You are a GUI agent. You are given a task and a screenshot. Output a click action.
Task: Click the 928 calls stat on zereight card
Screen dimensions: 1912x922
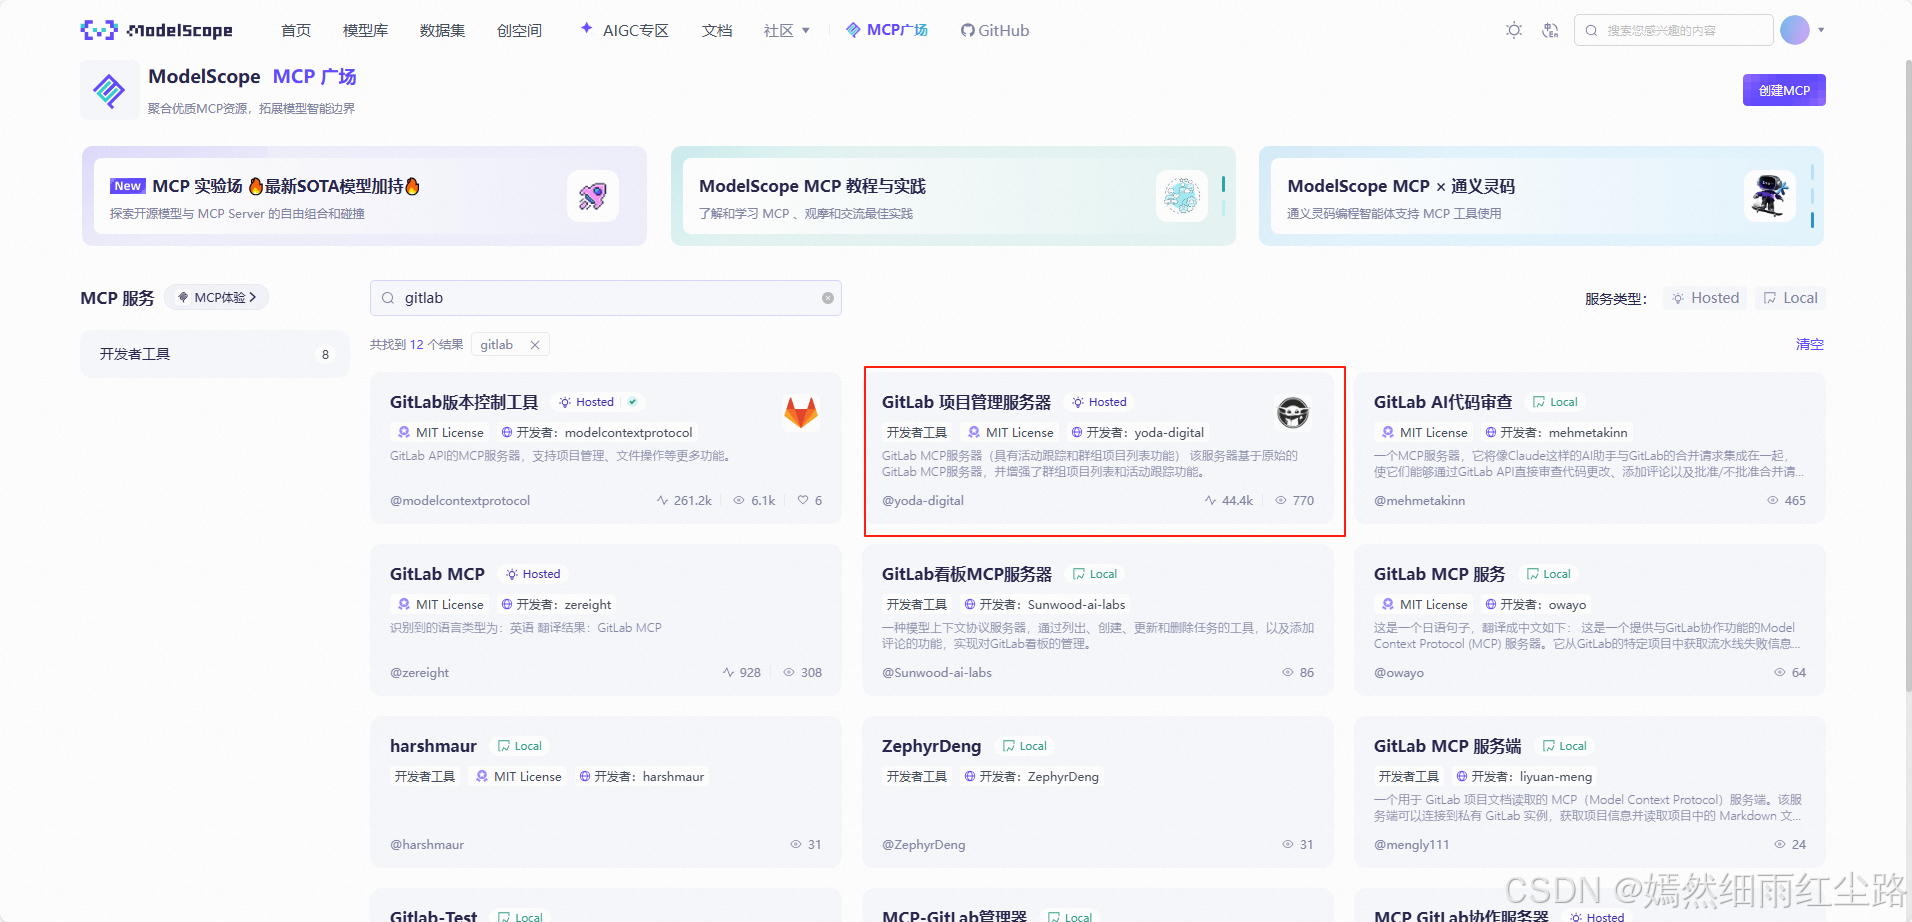coord(742,673)
